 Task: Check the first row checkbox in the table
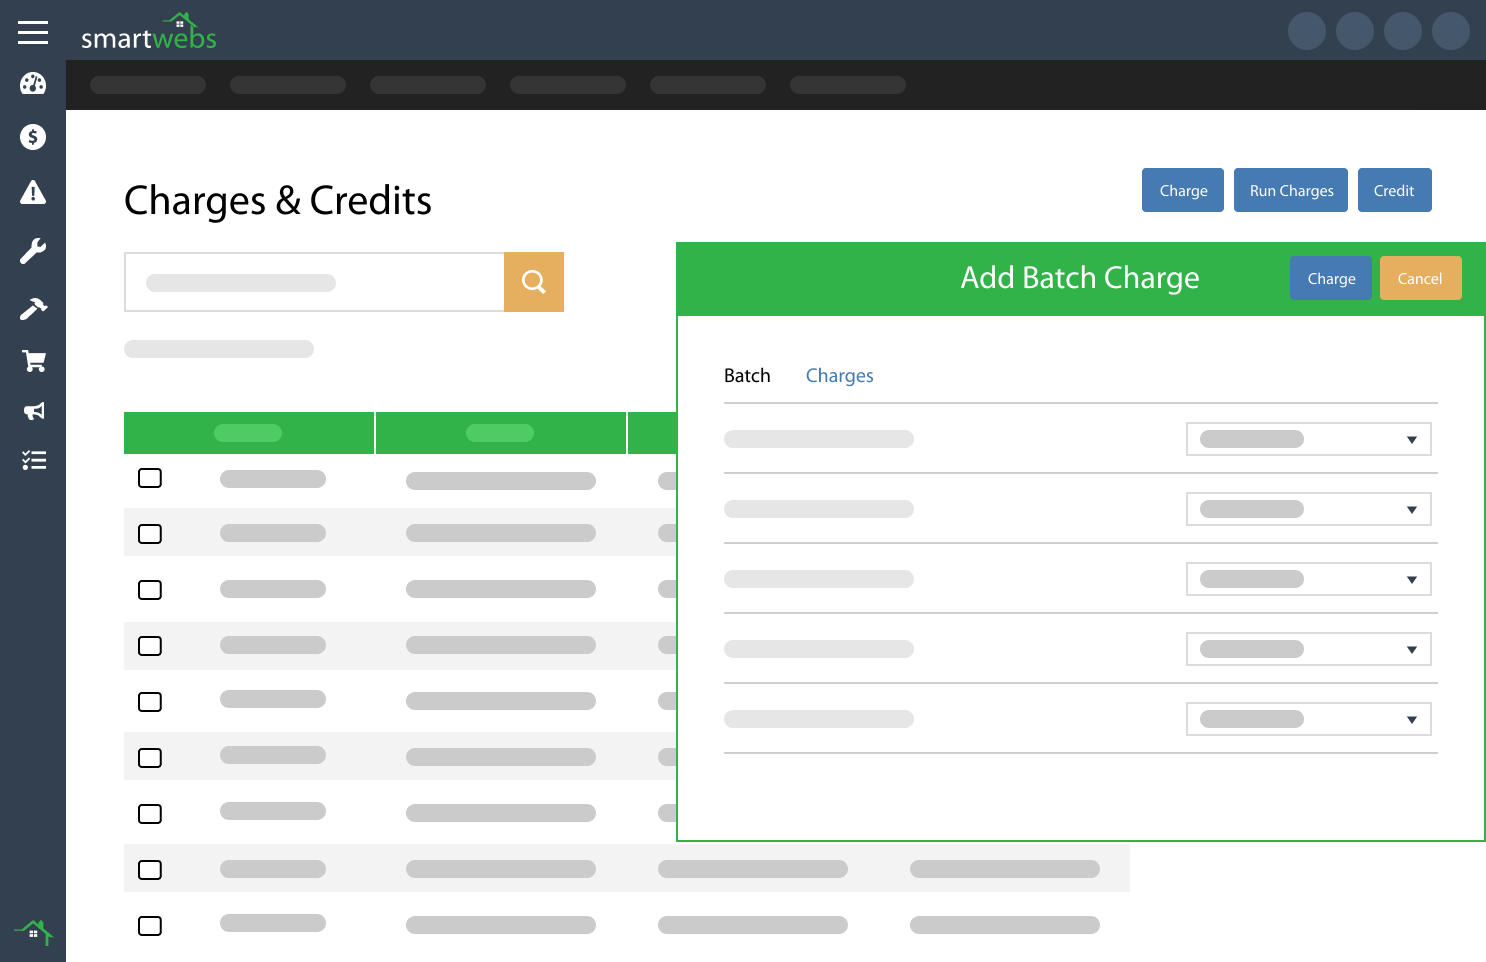tap(150, 478)
